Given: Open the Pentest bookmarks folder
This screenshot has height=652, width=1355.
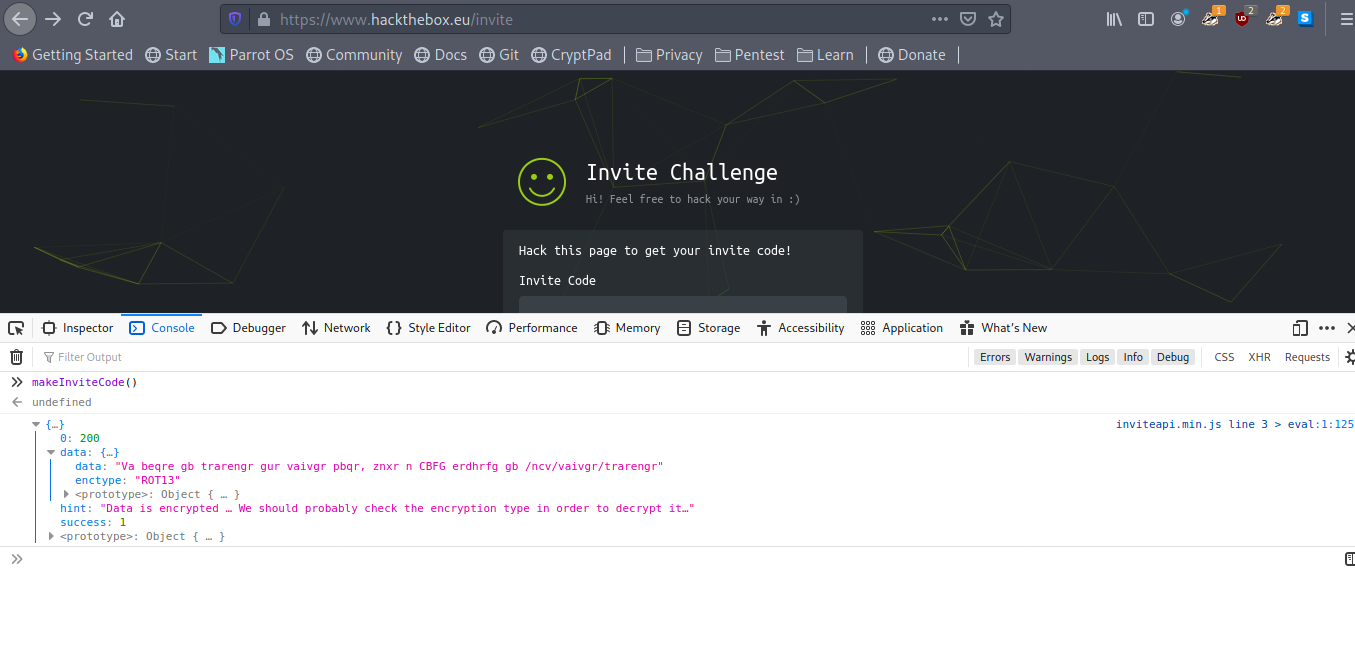Looking at the screenshot, I should point(750,55).
